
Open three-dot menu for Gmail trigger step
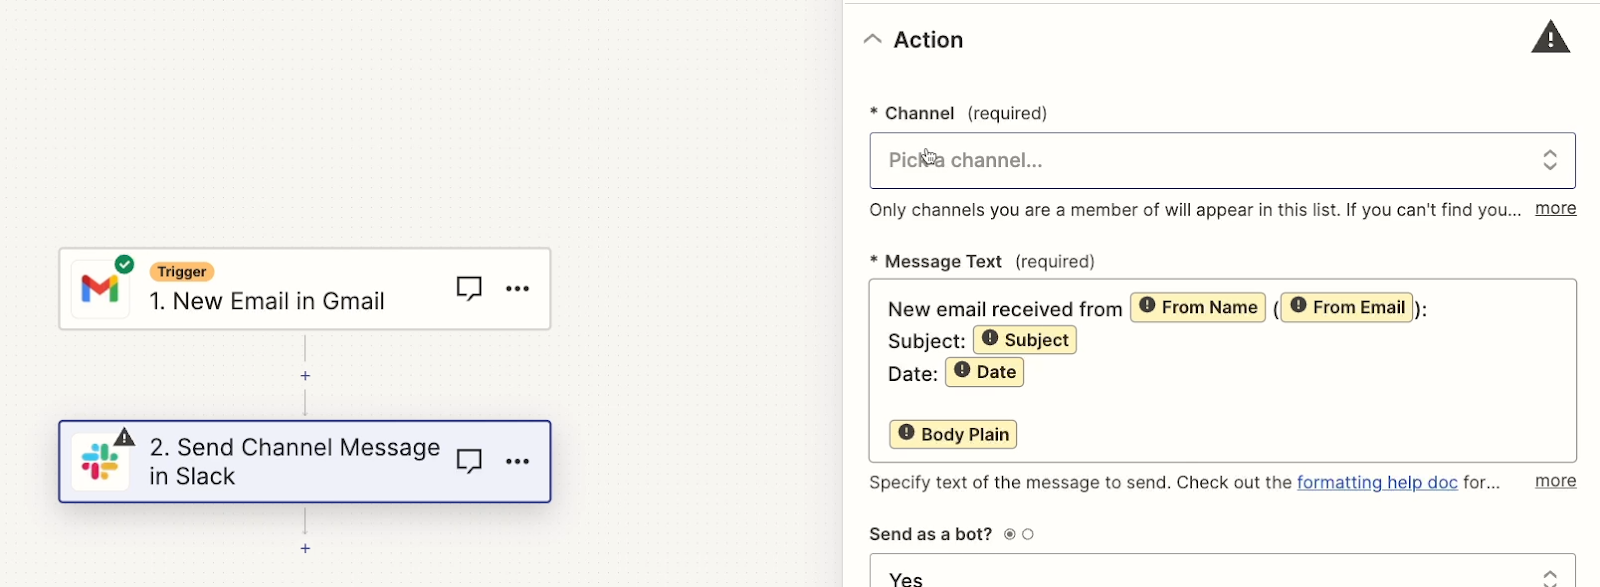pyautogui.click(x=517, y=289)
